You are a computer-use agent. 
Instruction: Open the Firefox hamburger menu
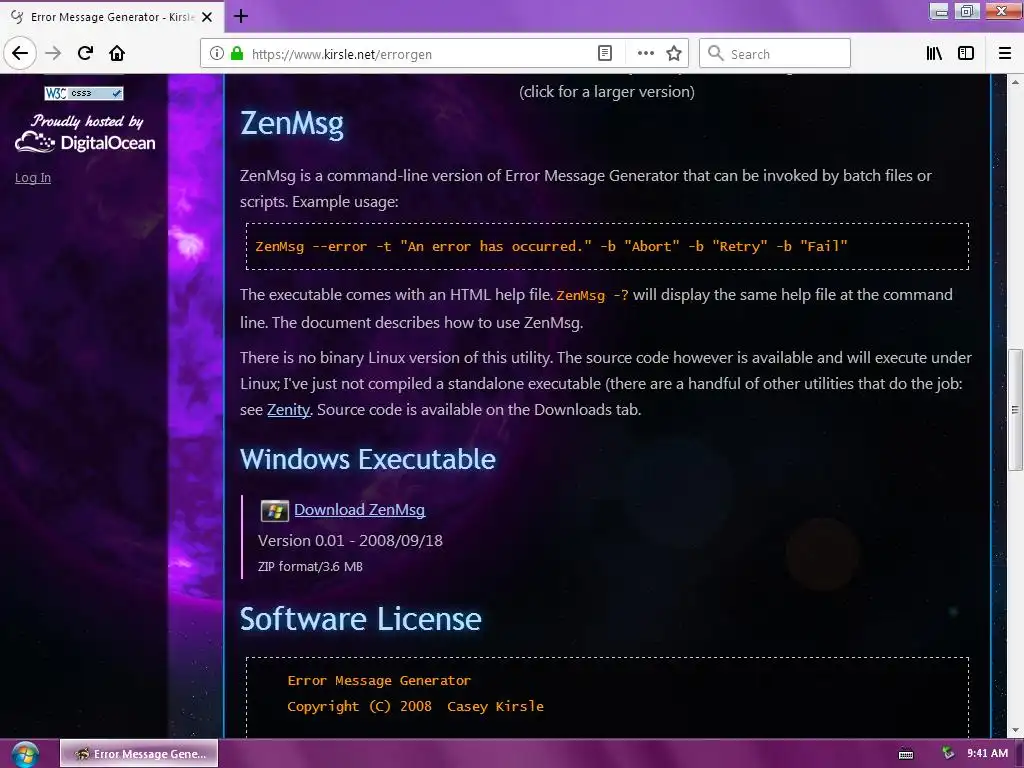[1005, 54]
